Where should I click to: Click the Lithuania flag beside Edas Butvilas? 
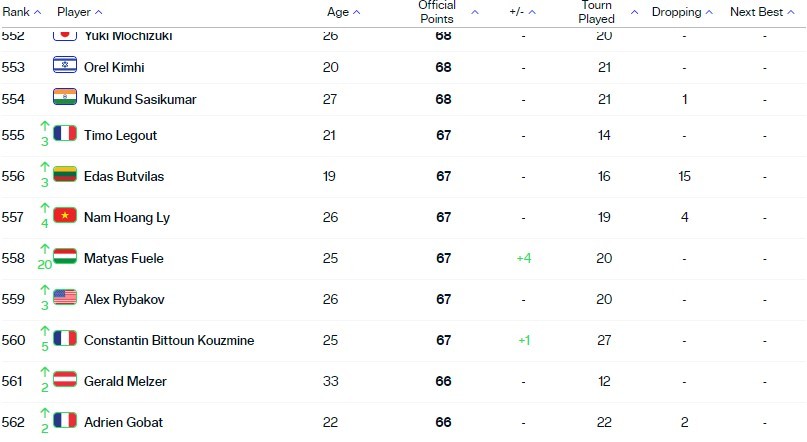tap(65, 174)
